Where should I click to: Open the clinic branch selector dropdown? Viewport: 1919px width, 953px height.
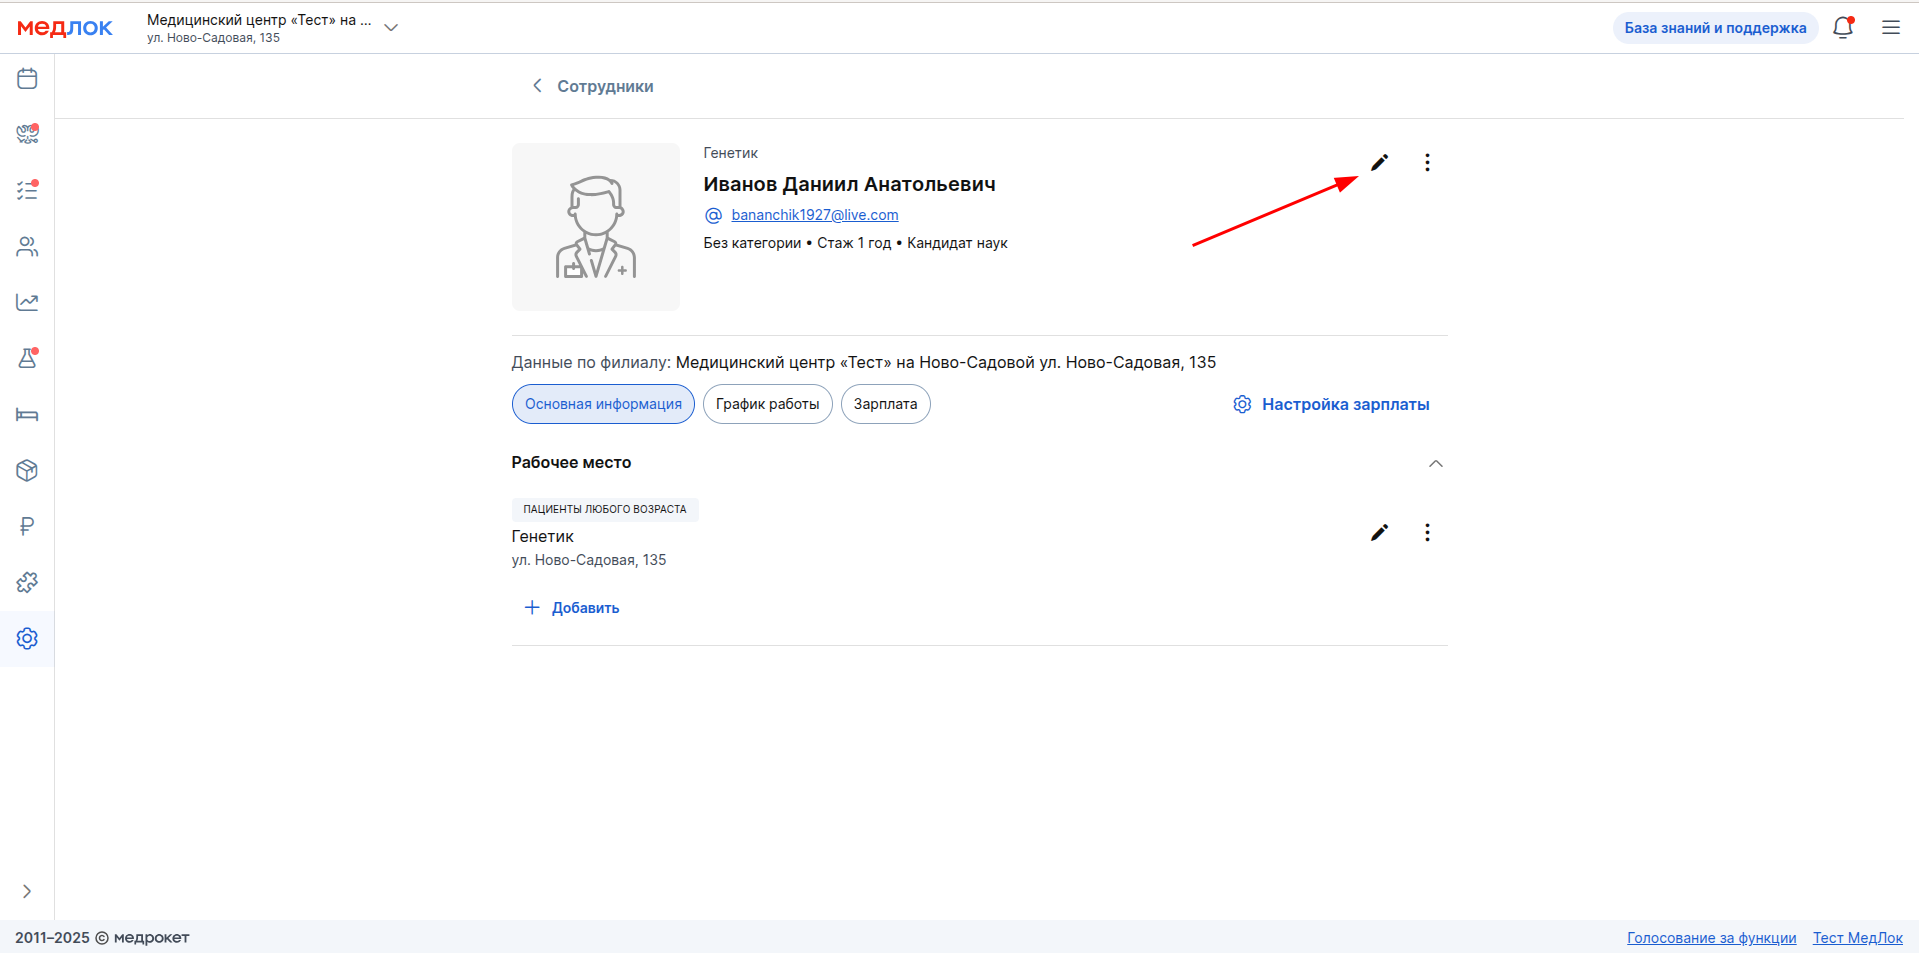coord(391,28)
